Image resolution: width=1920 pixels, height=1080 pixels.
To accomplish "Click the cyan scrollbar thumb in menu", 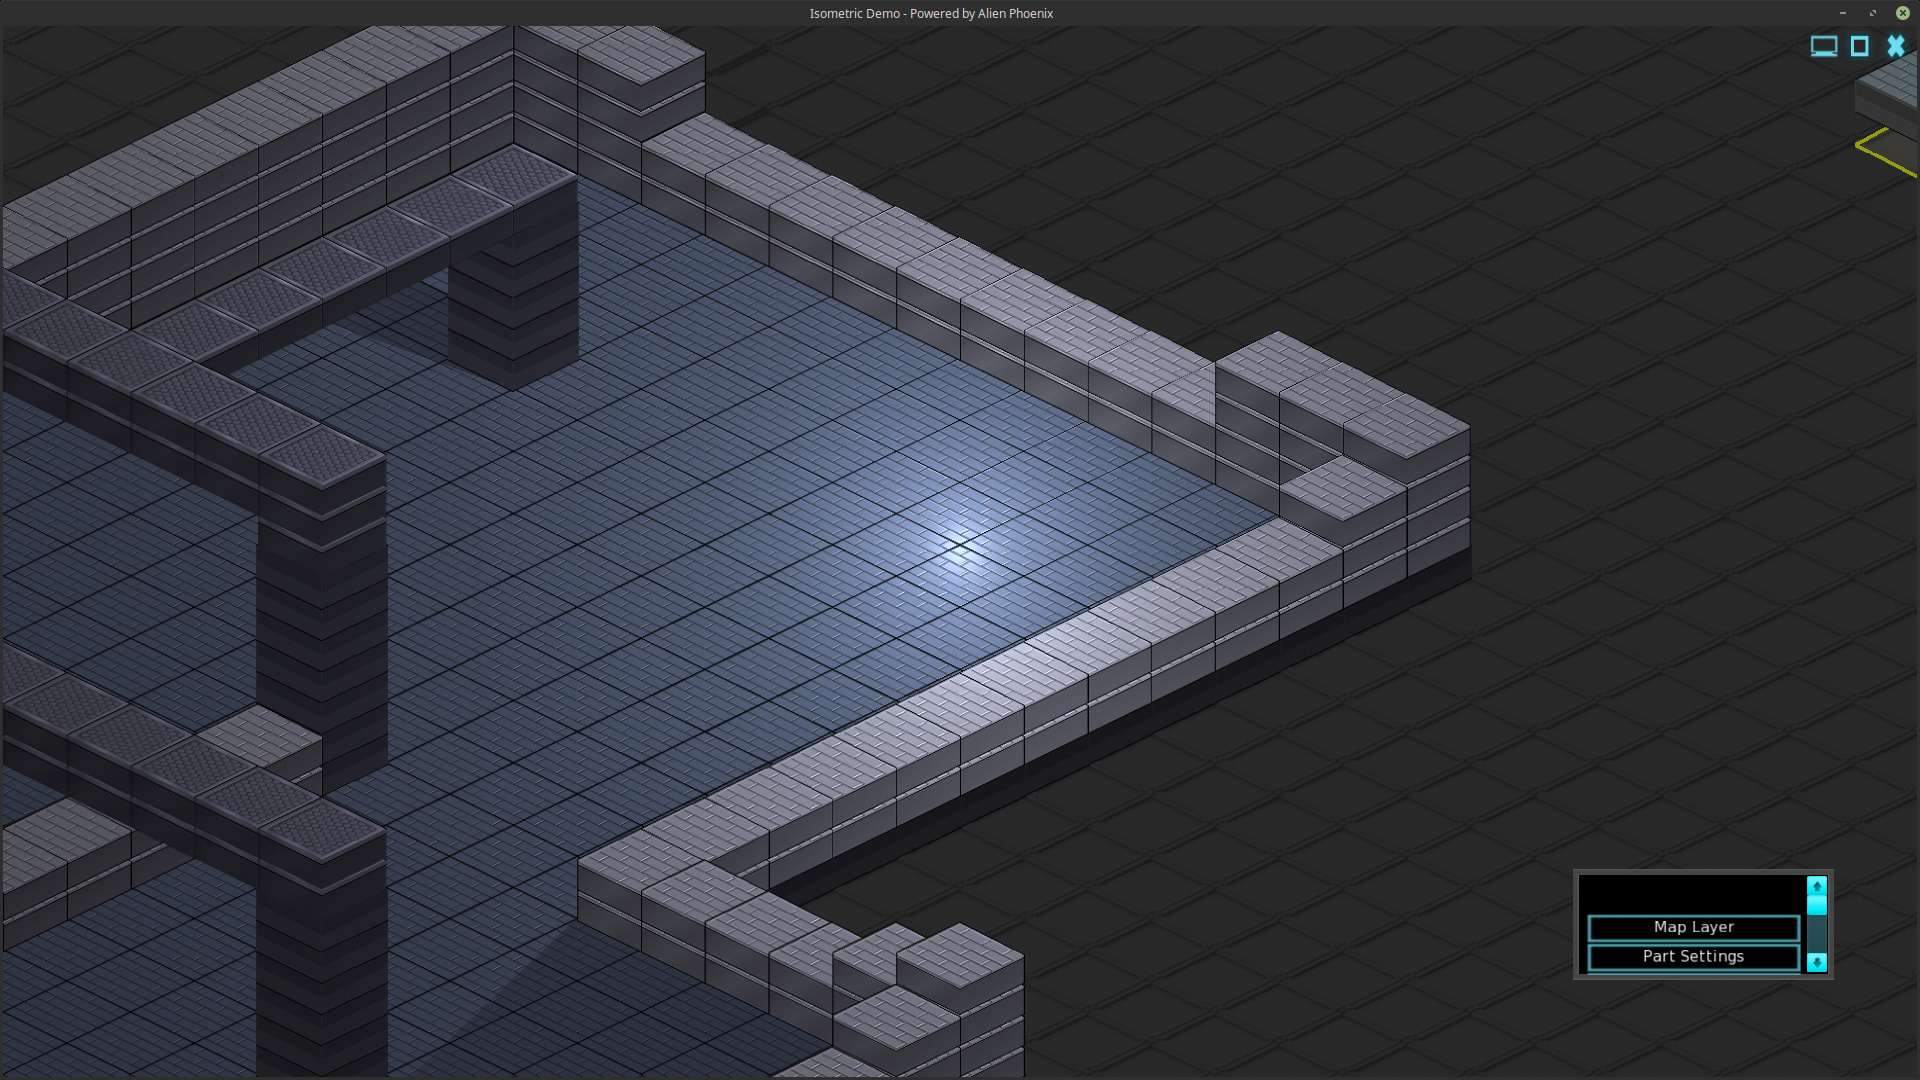I will [1816, 905].
